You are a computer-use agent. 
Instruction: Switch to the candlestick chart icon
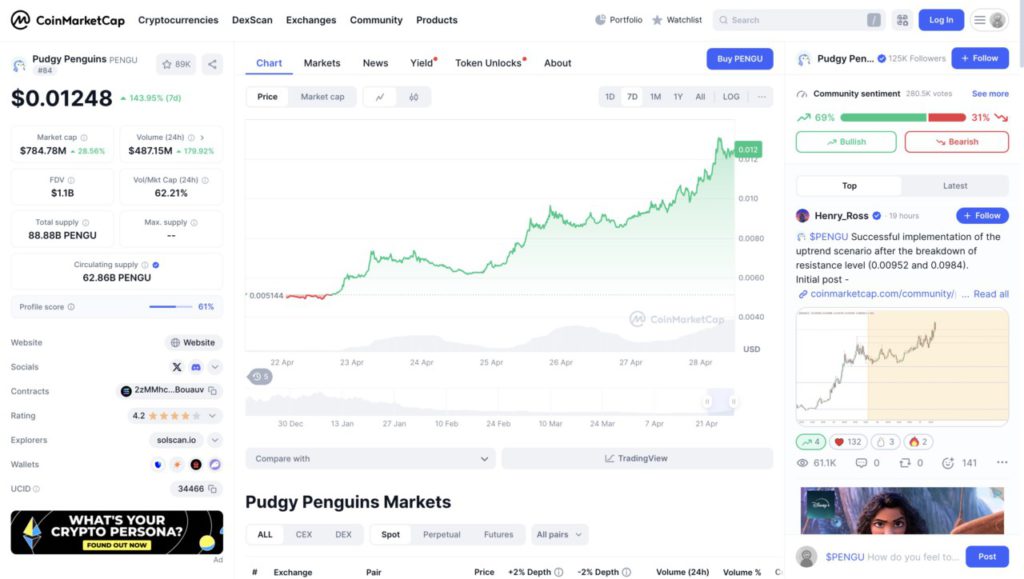(x=413, y=97)
